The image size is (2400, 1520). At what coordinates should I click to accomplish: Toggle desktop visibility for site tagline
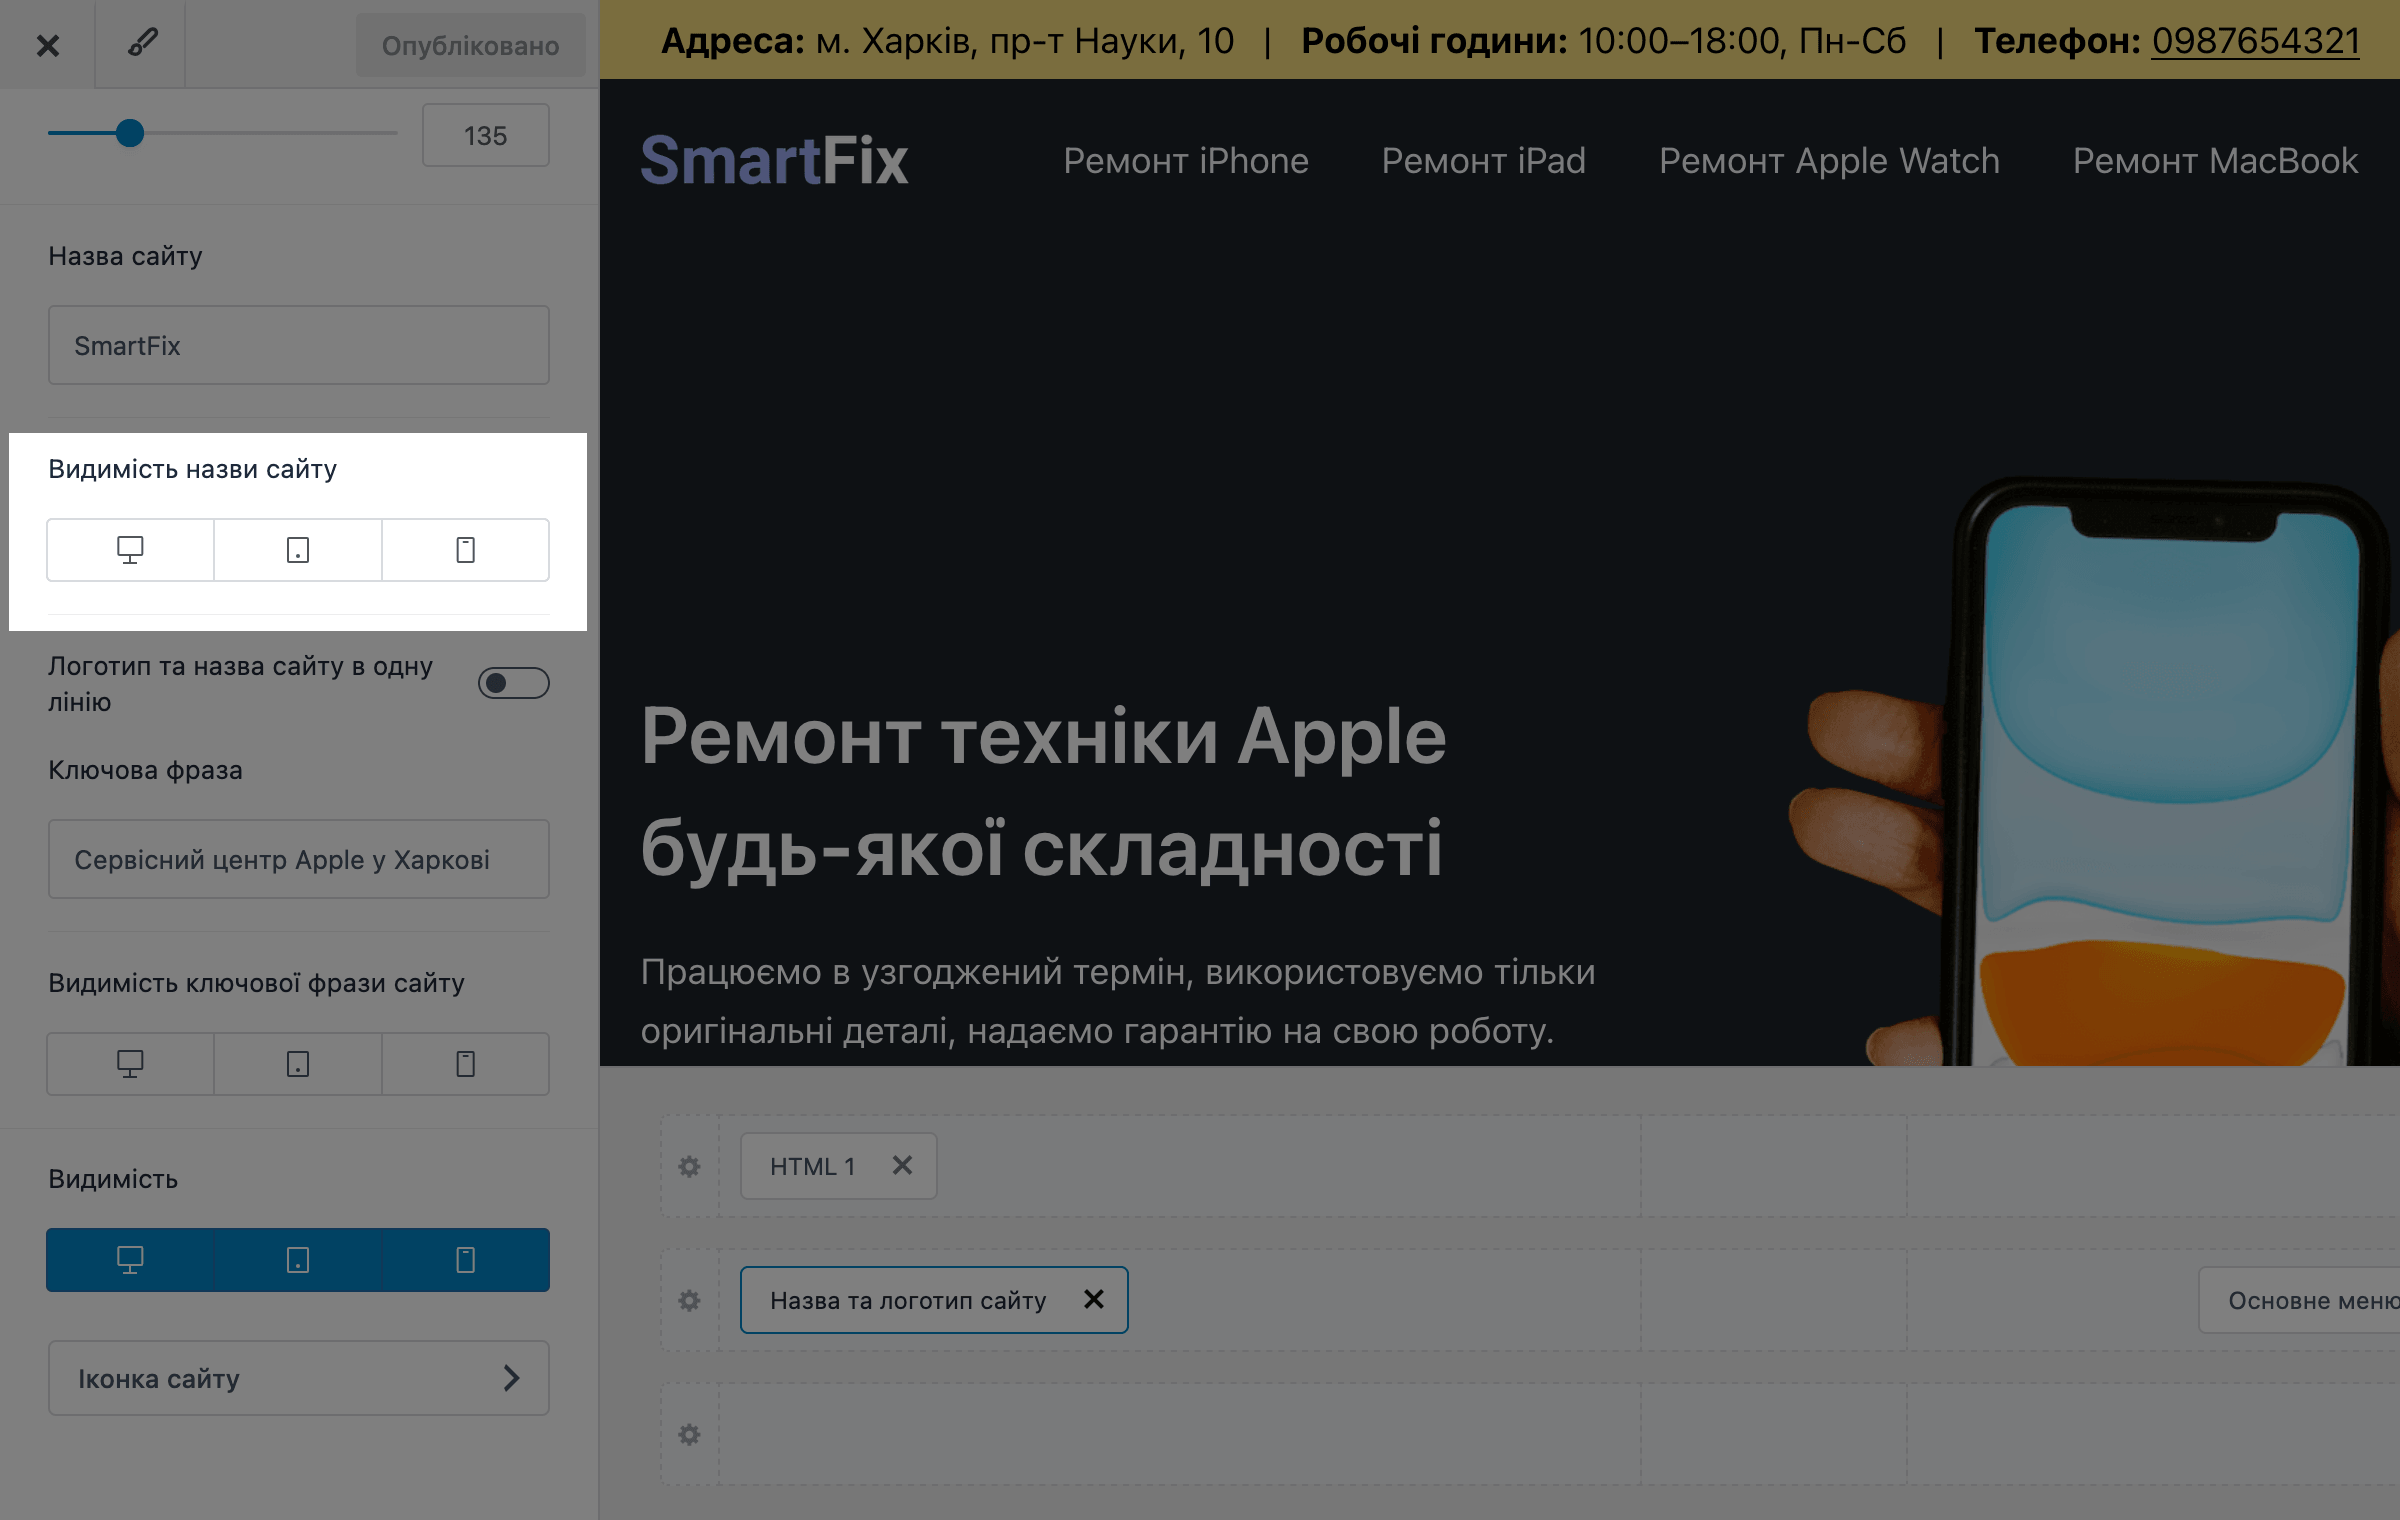pos(130,1064)
